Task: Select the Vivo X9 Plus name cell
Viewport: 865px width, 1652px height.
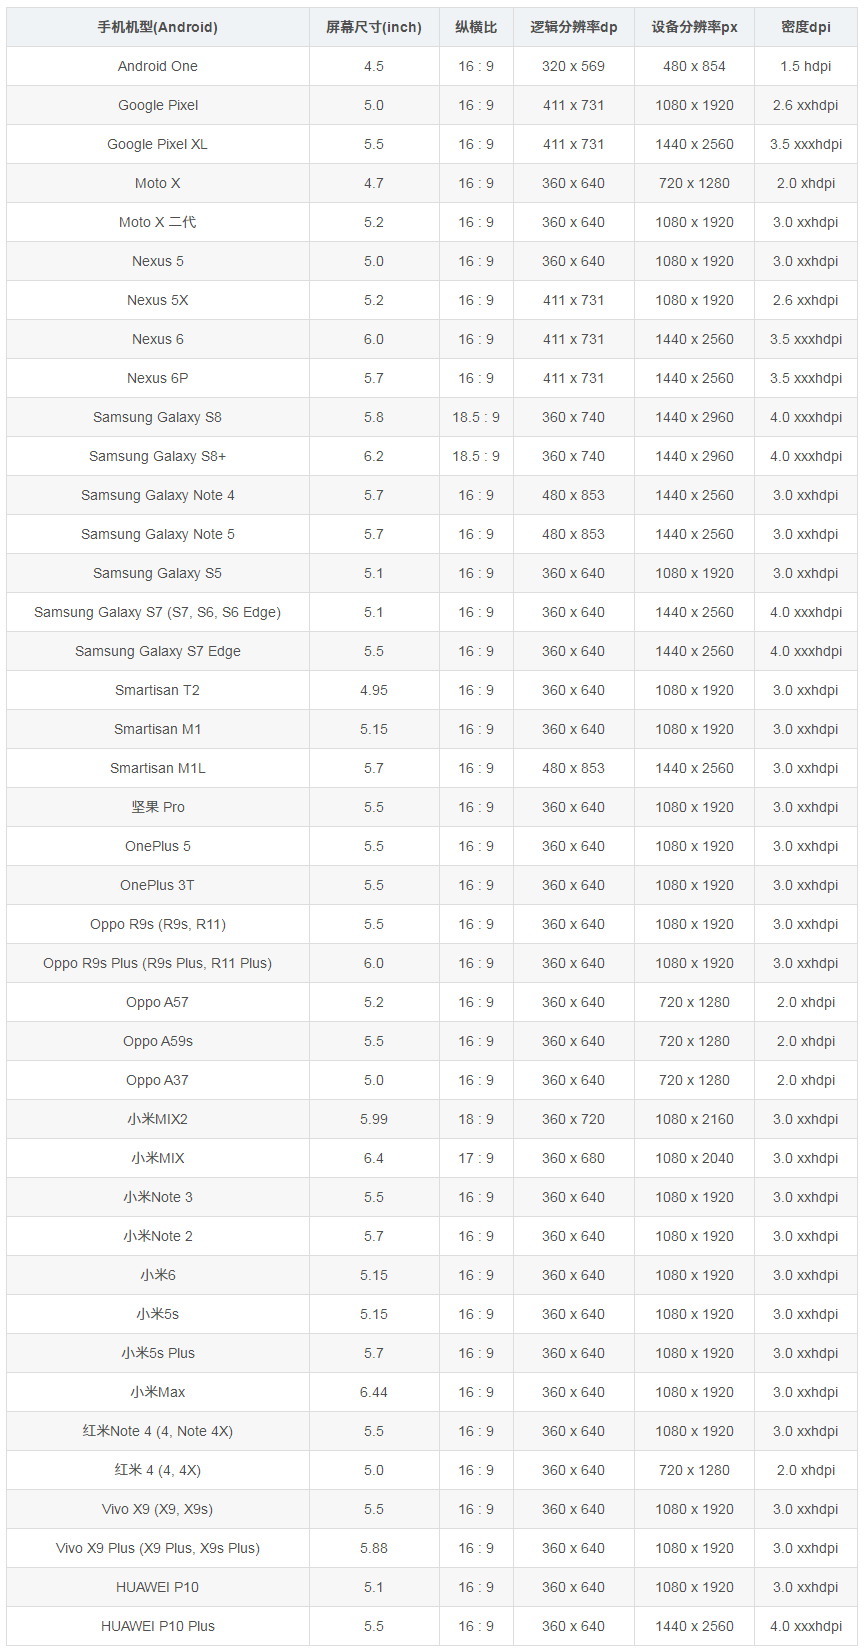Action: point(157,1548)
